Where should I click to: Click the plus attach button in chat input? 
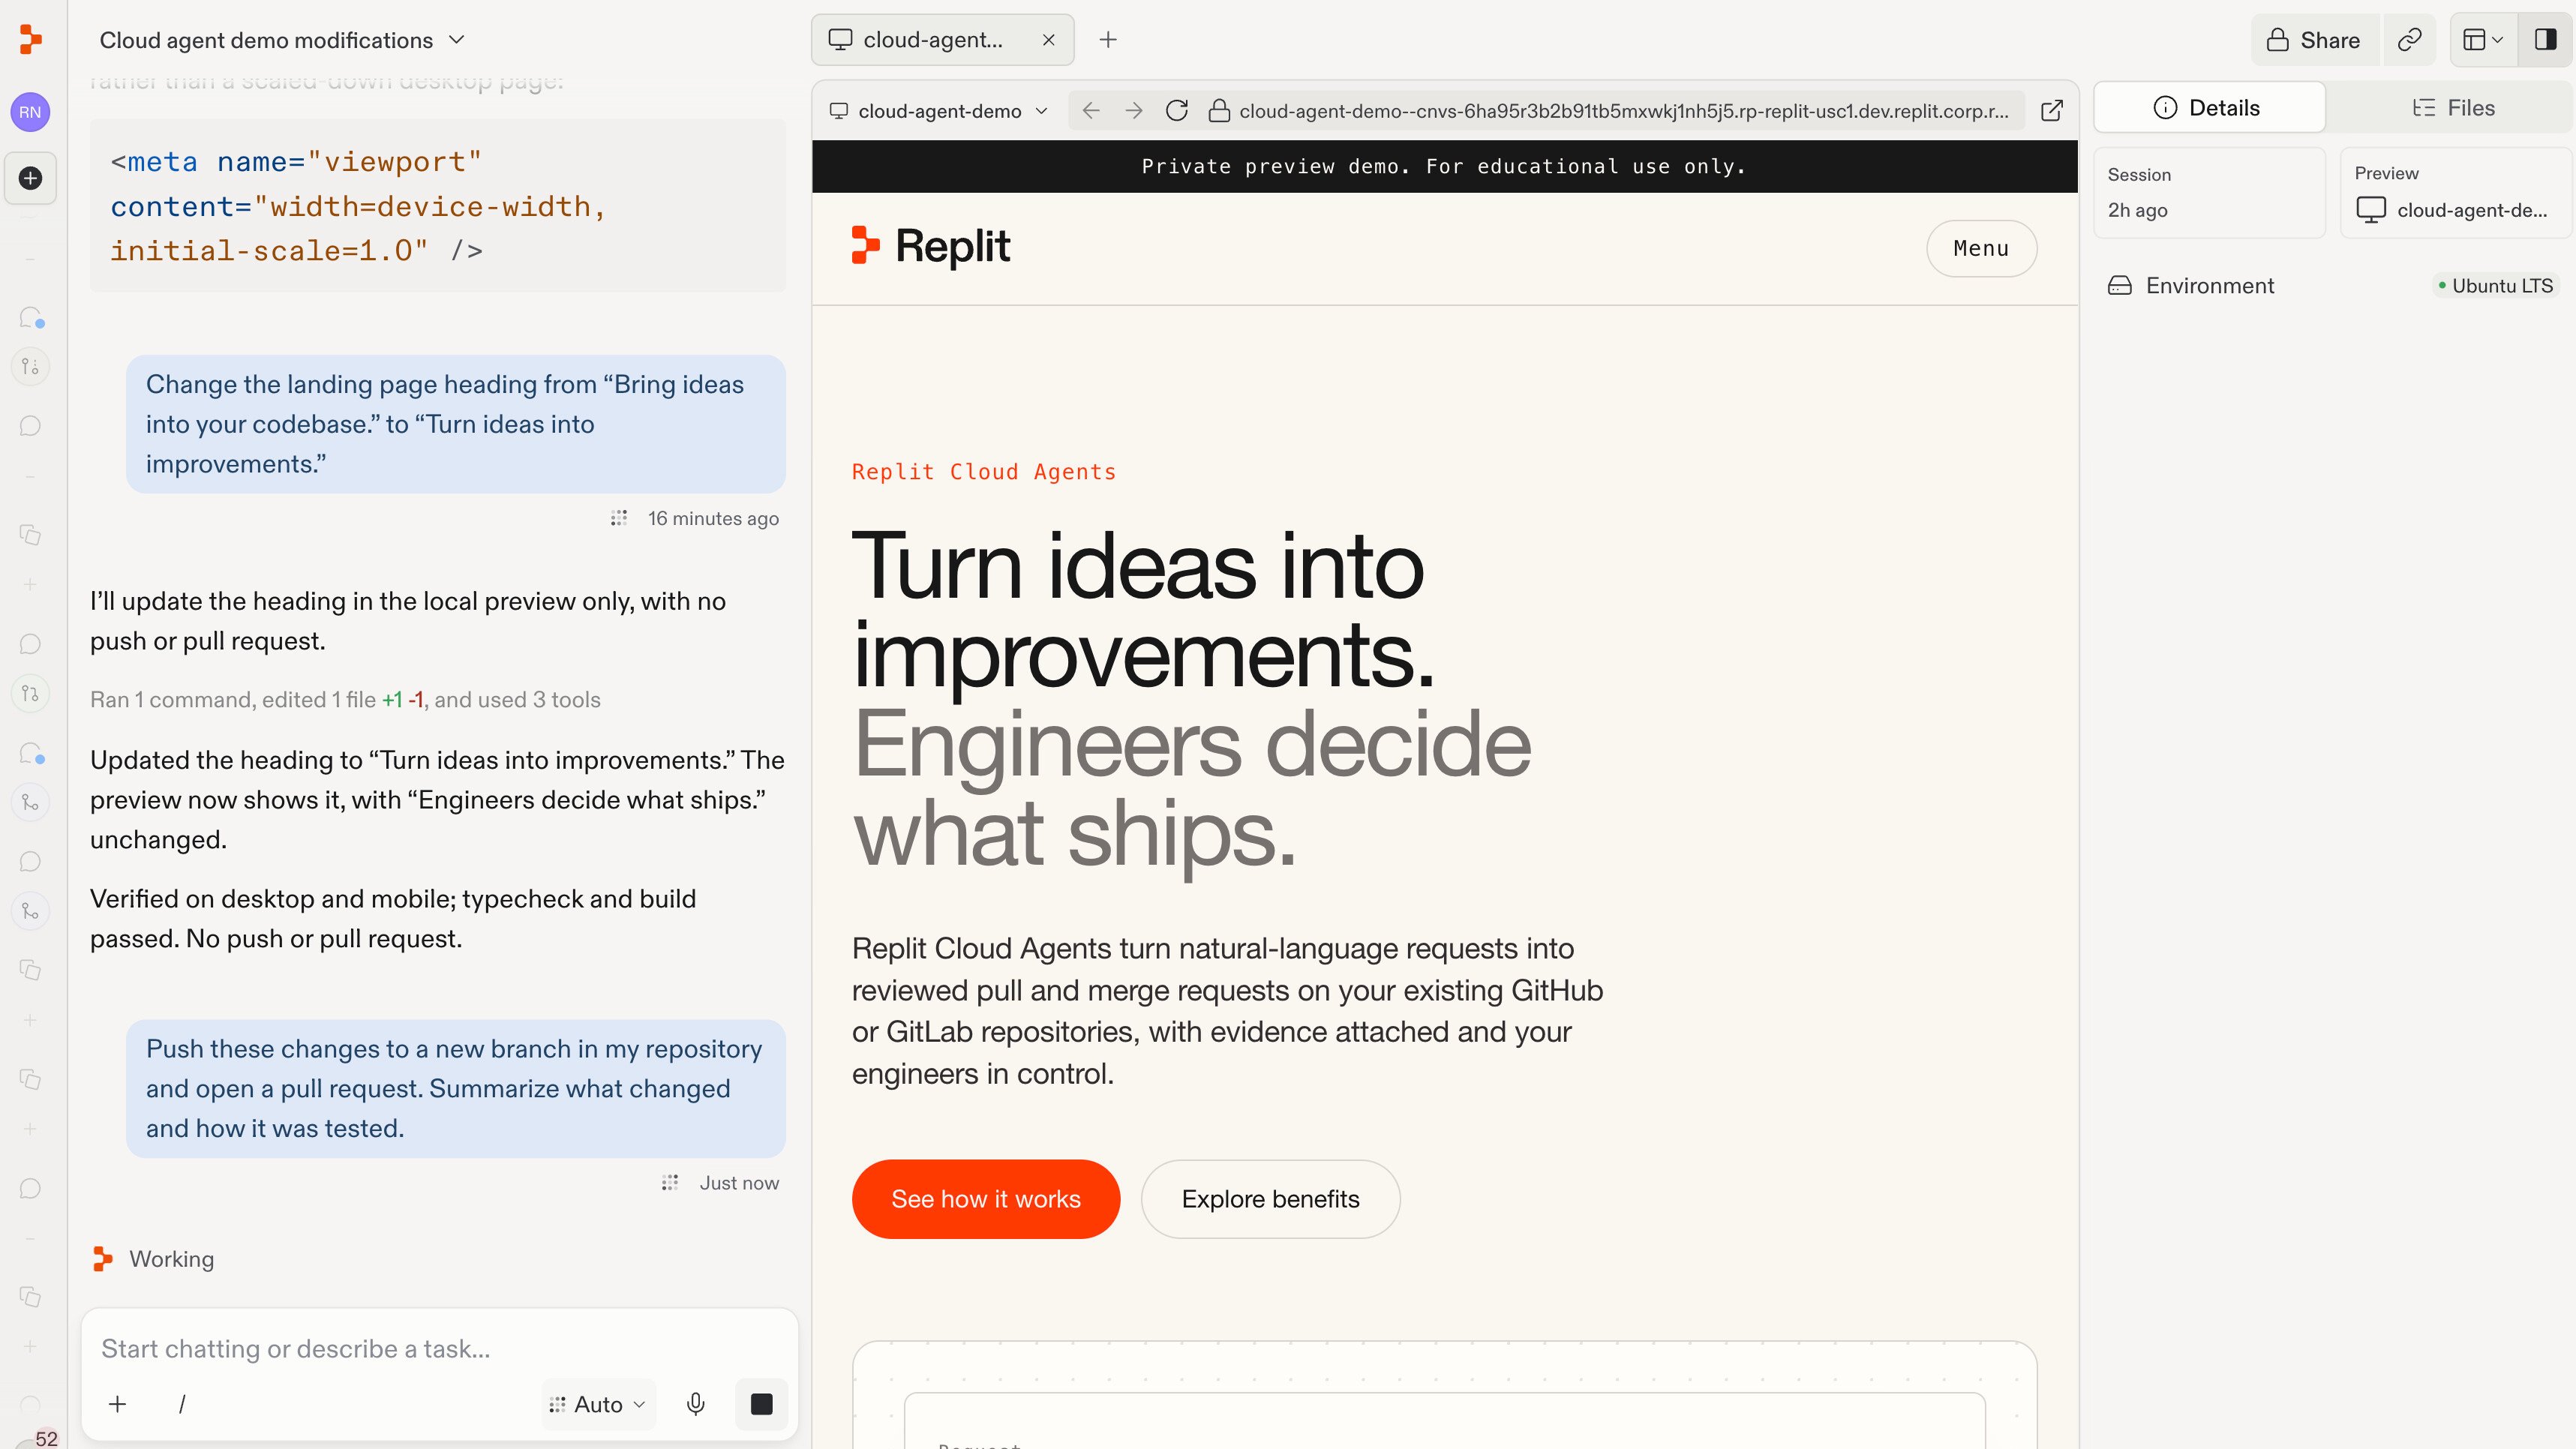[x=118, y=1404]
